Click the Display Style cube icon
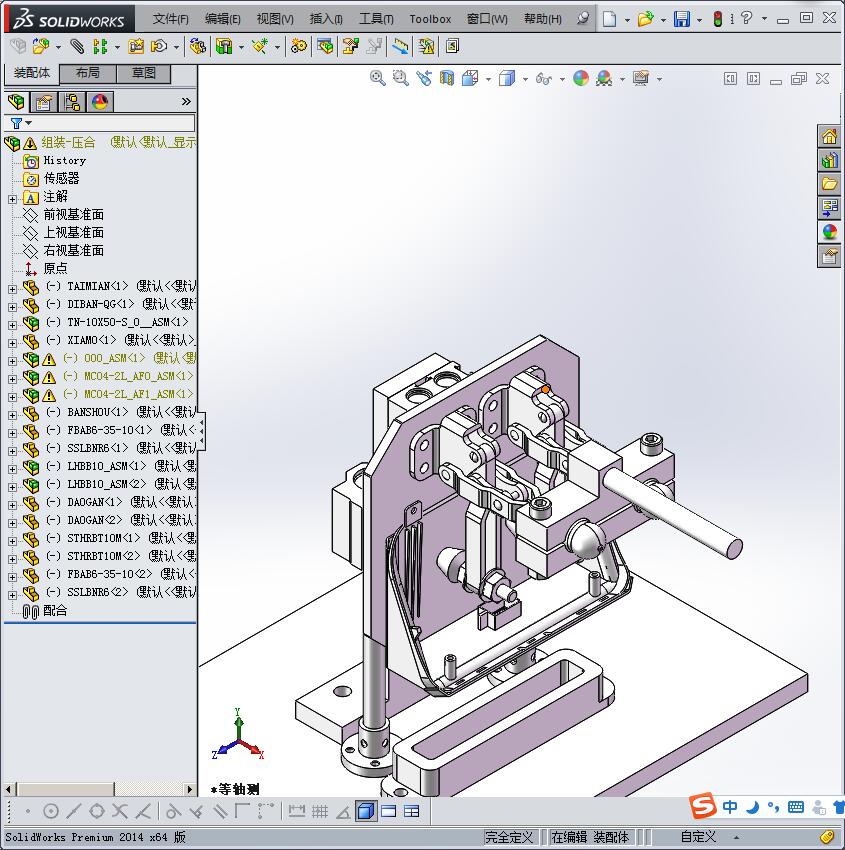This screenshot has height=850, width=845. pyautogui.click(x=506, y=79)
